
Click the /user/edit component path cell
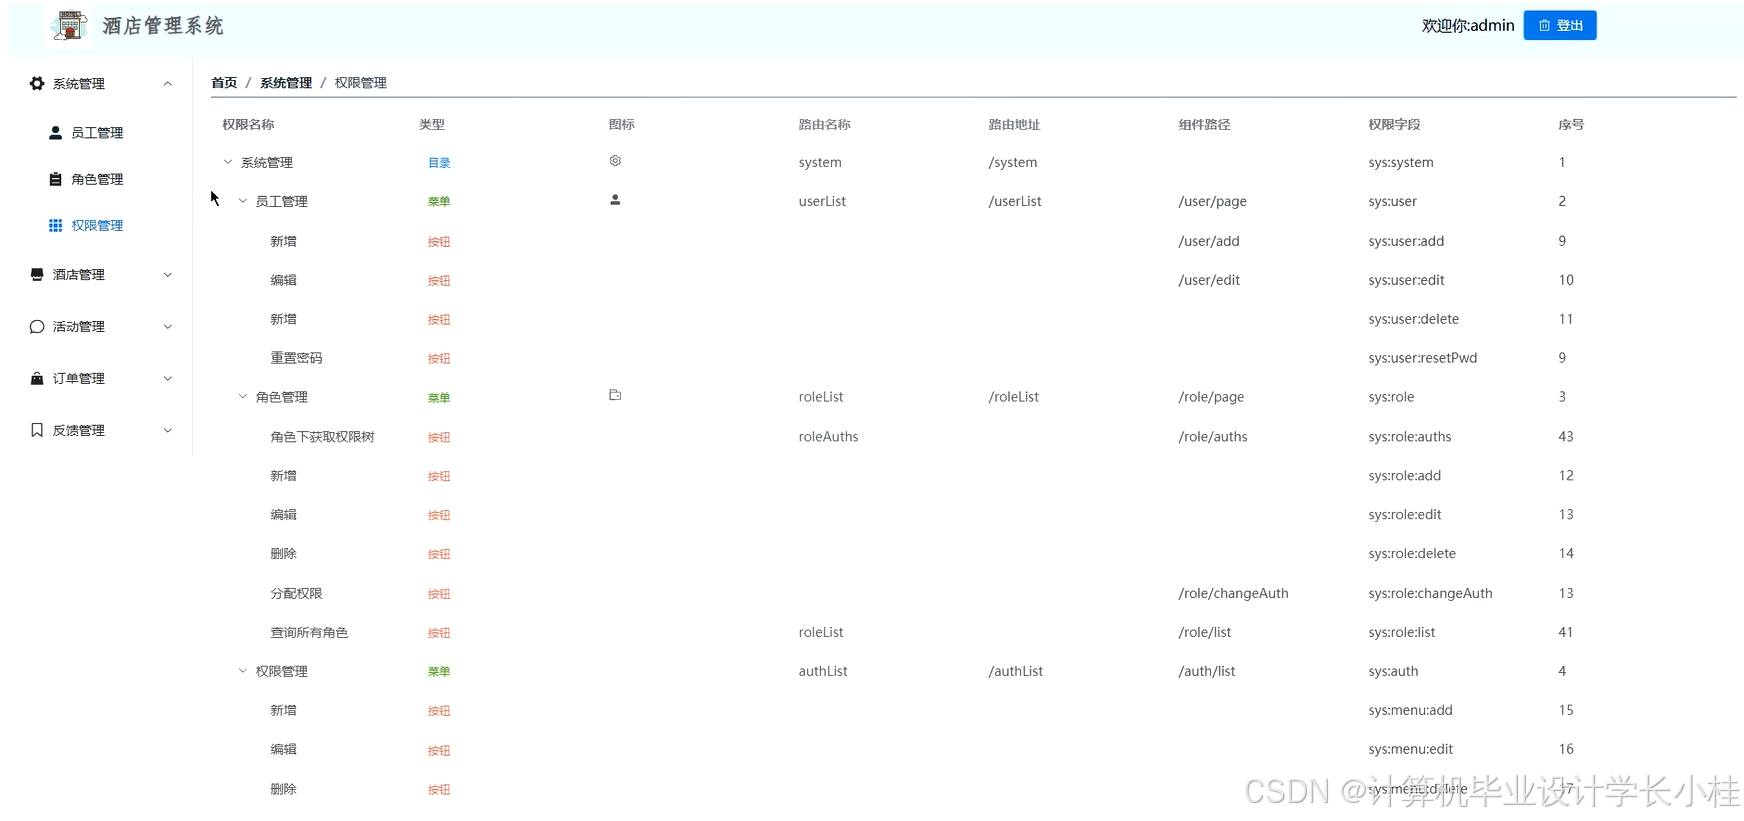pos(1209,280)
